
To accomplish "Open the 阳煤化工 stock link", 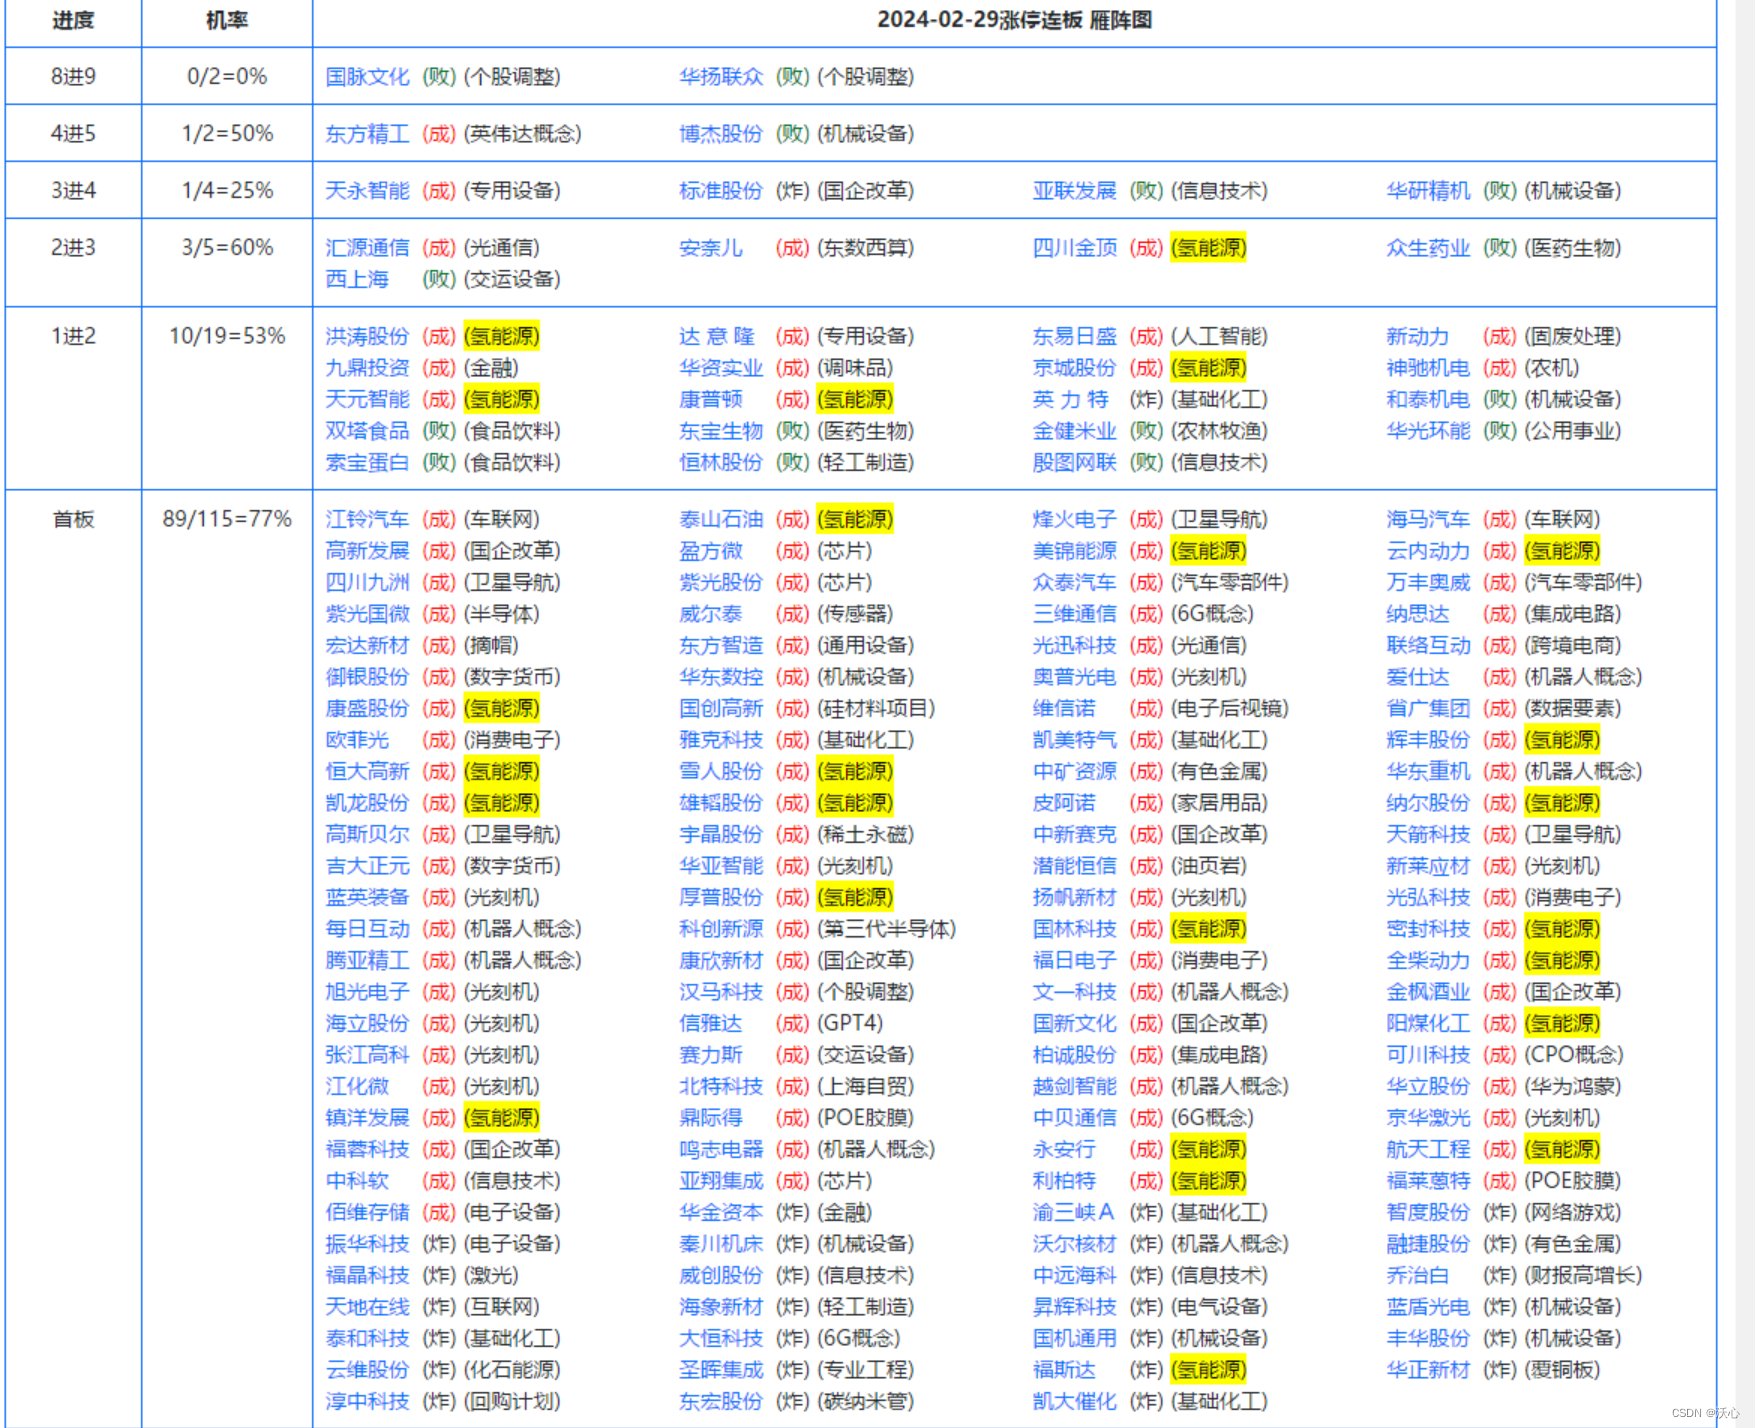I will click(x=1428, y=1024).
